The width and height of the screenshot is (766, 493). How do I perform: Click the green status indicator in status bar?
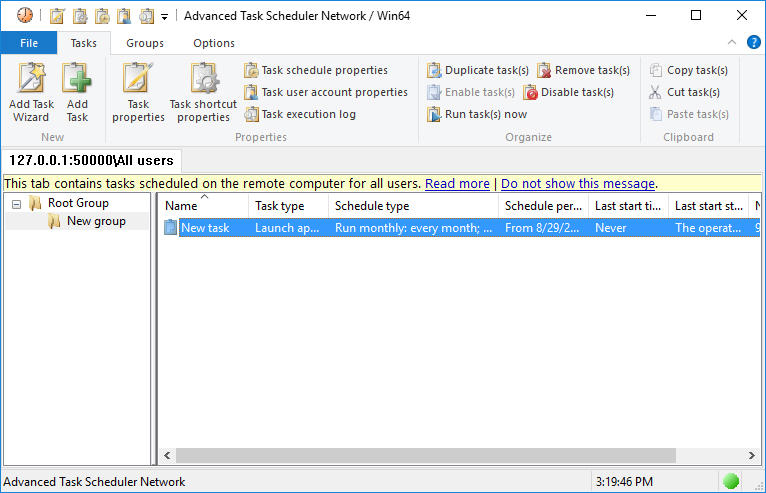pos(731,481)
